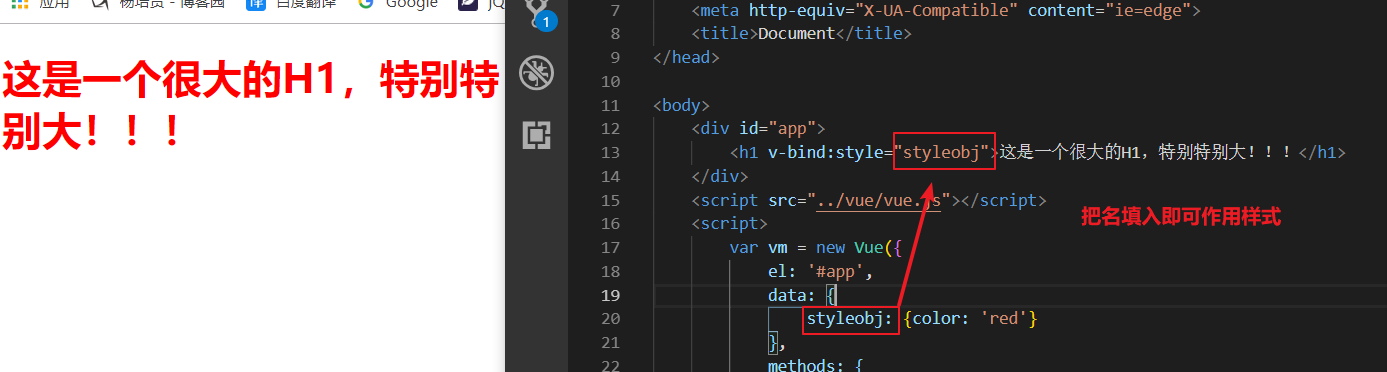This screenshot has width=1387, height=372.
Task: Click the methods: { line
Action: (815, 366)
